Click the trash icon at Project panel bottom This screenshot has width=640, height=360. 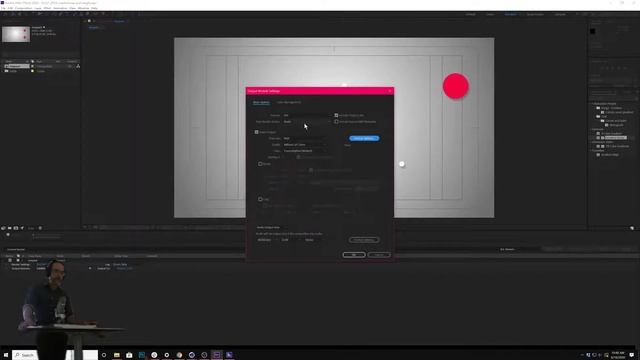[x=40, y=228]
